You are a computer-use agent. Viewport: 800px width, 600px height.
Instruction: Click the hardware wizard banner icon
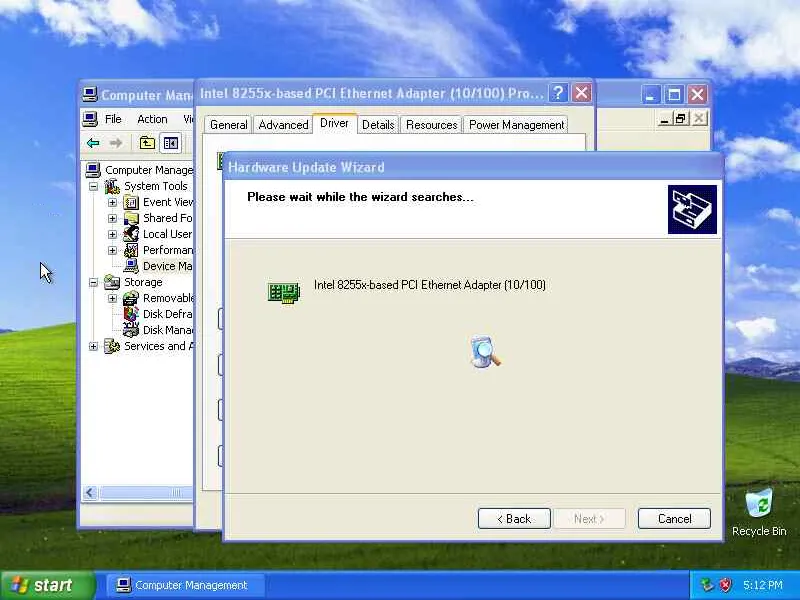pyautogui.click(x=692, y=209)
